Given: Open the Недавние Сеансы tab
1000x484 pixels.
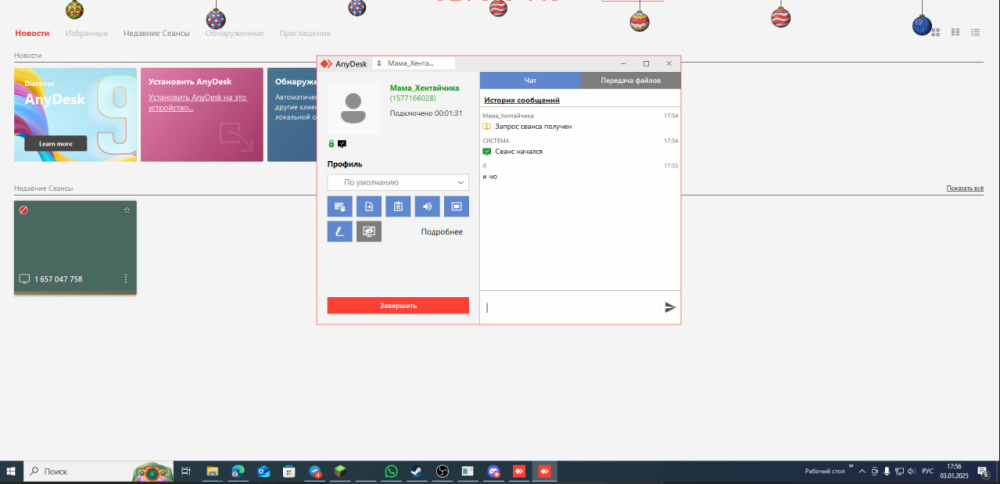Looking at the screenshot, I should [x=156, y=33].
